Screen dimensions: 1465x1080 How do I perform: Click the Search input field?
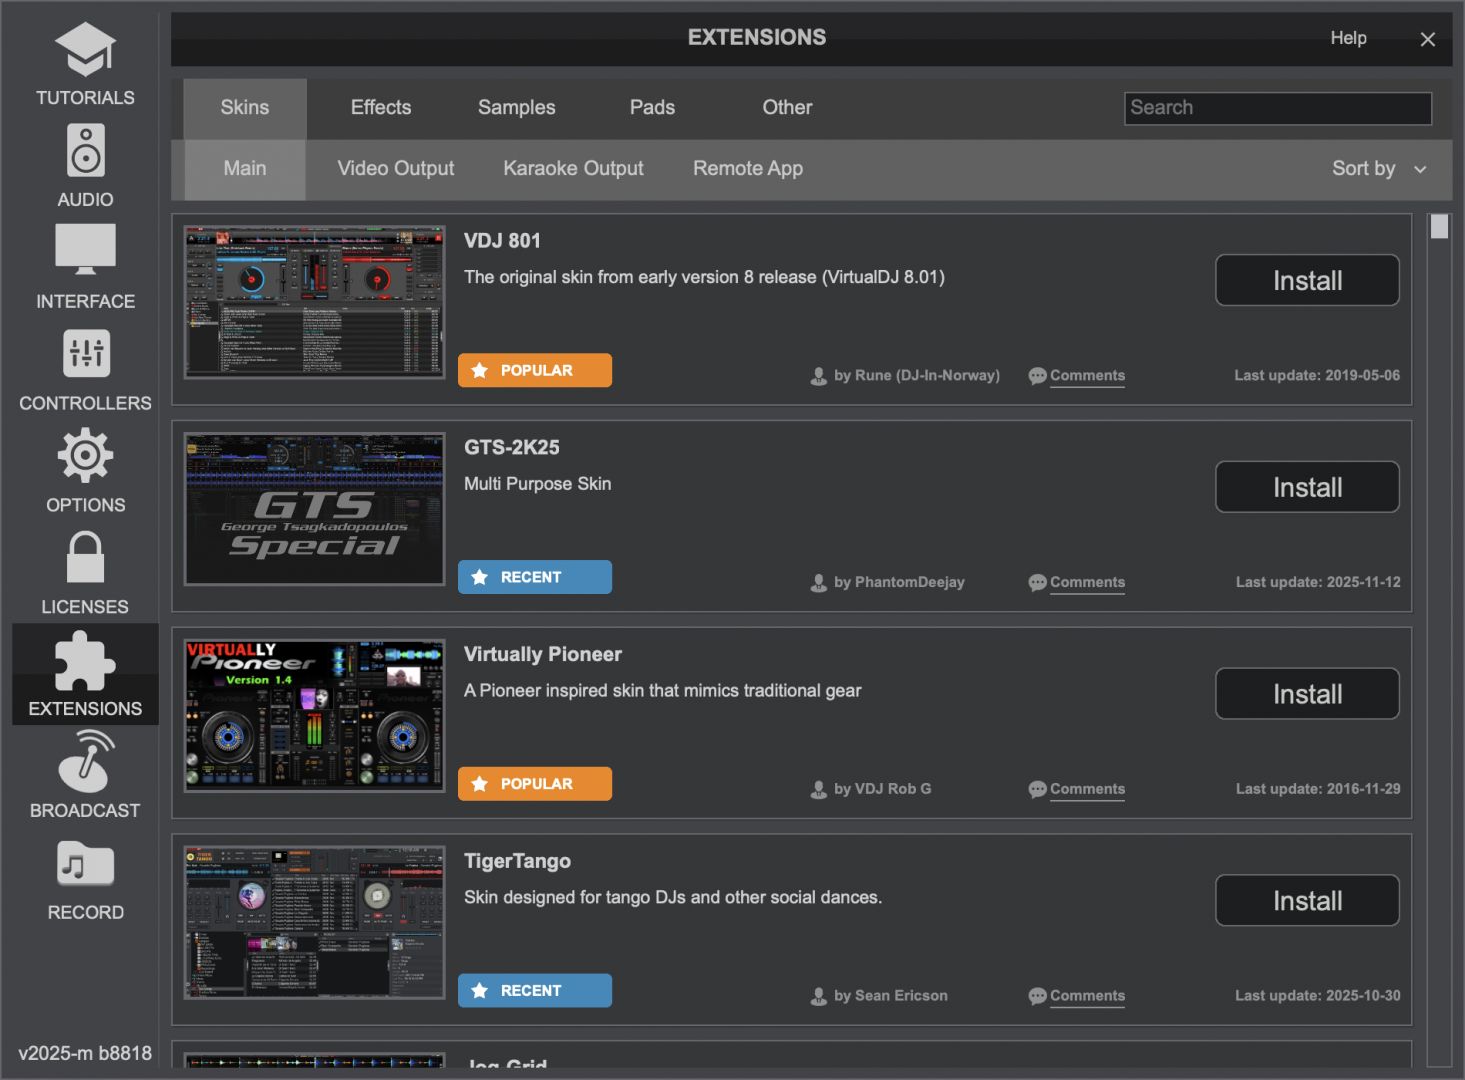pos(1277,108)
